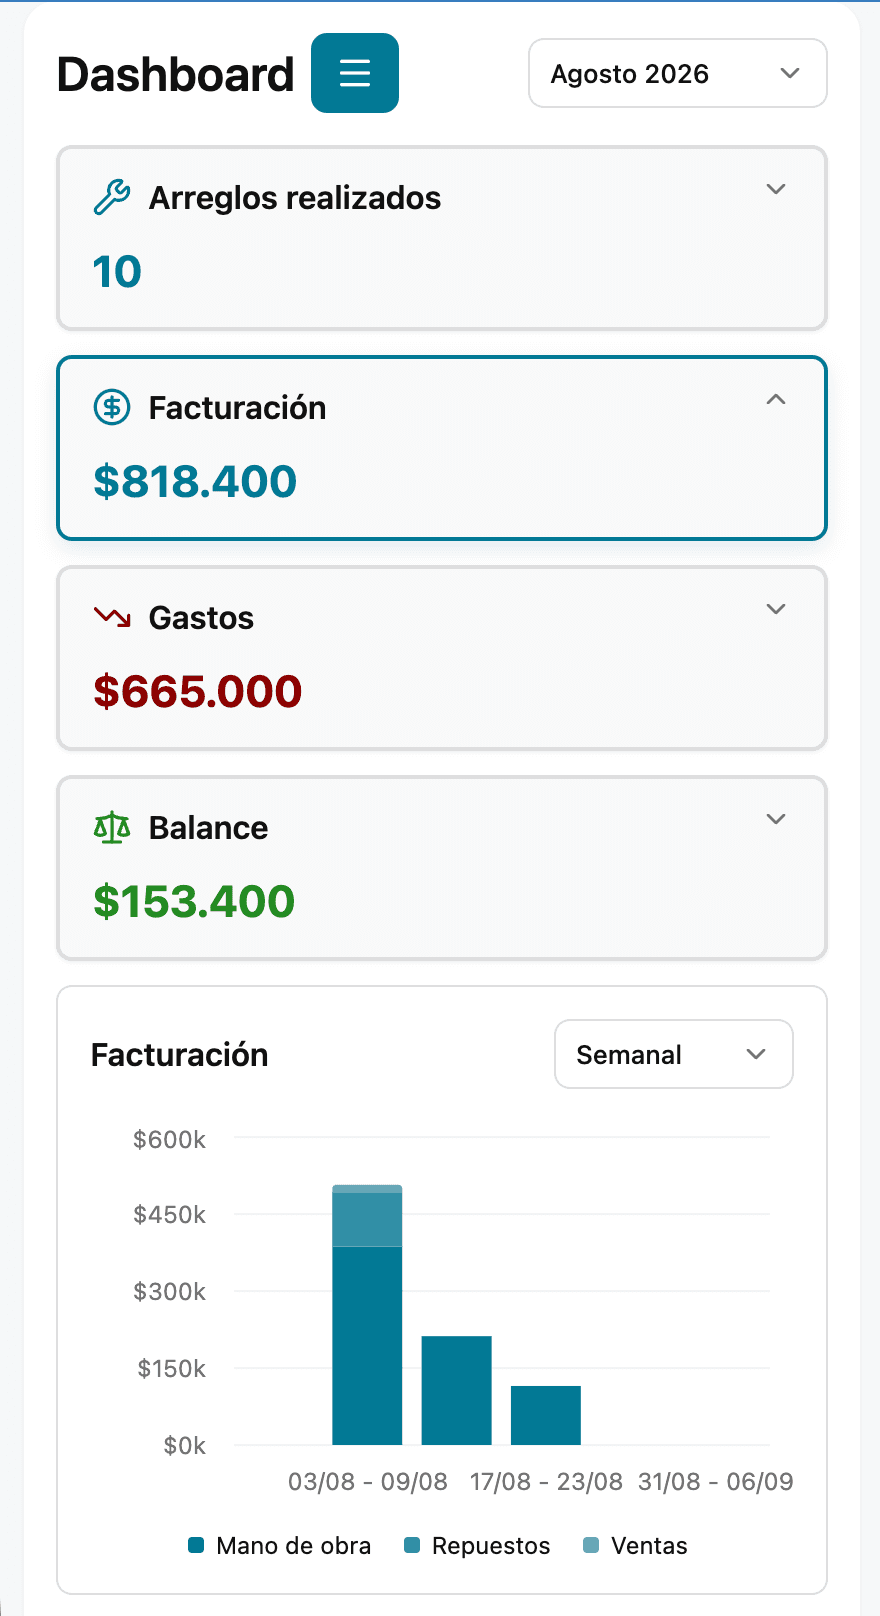Click the red downward trend Gastos icon
Viewport: 880px width, 1616px height.
tap(112, 617)
